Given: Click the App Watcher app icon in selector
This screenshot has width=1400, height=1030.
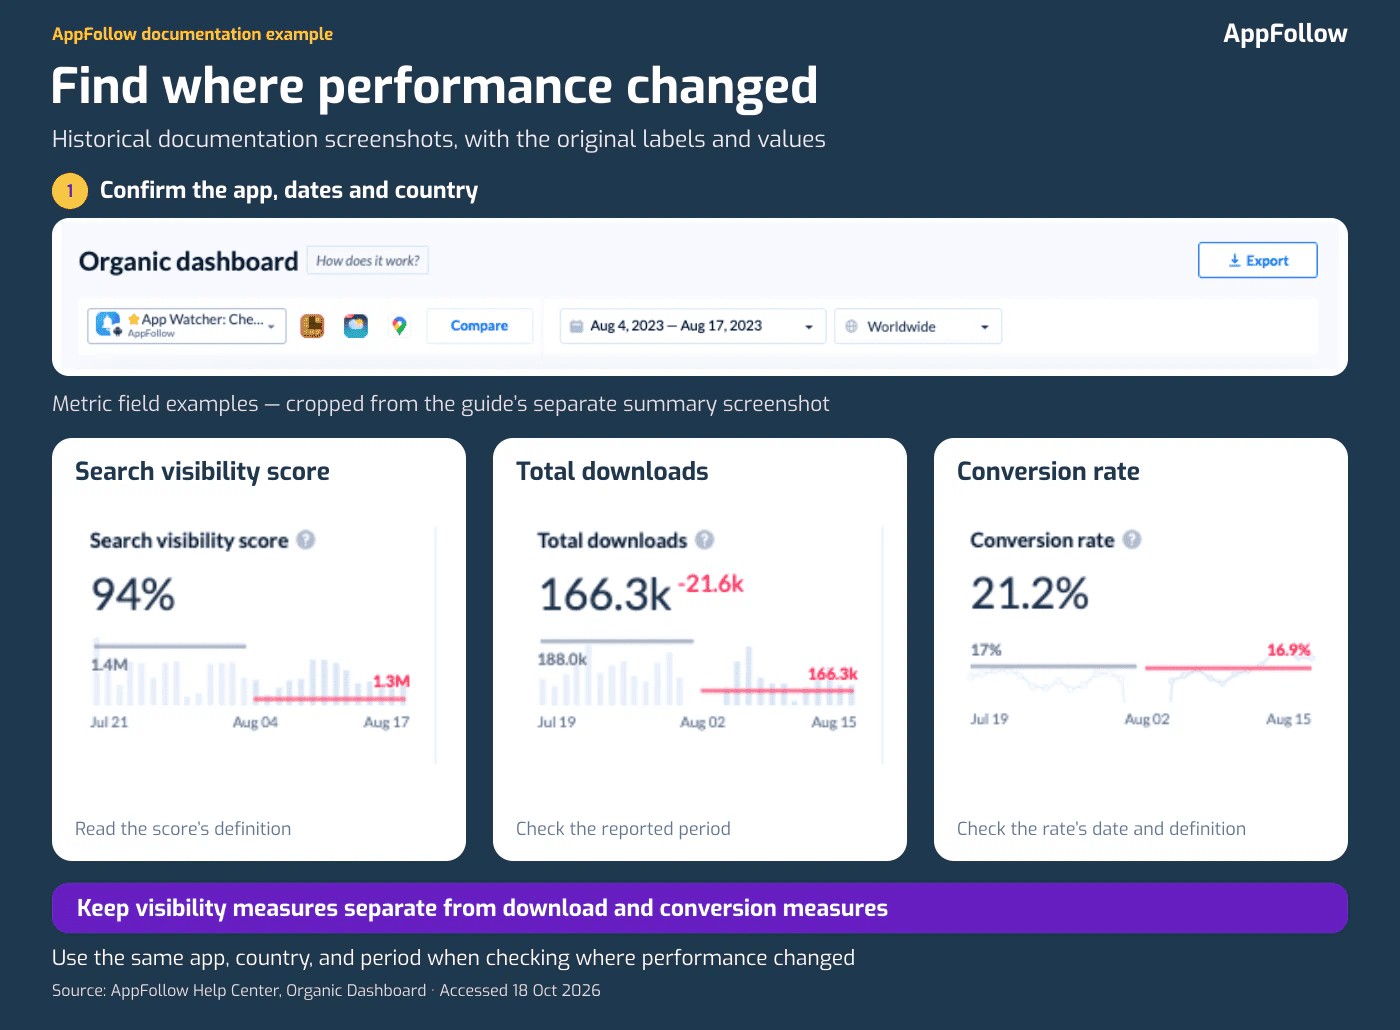Looking at the screenshot, I should coord(107,324).
